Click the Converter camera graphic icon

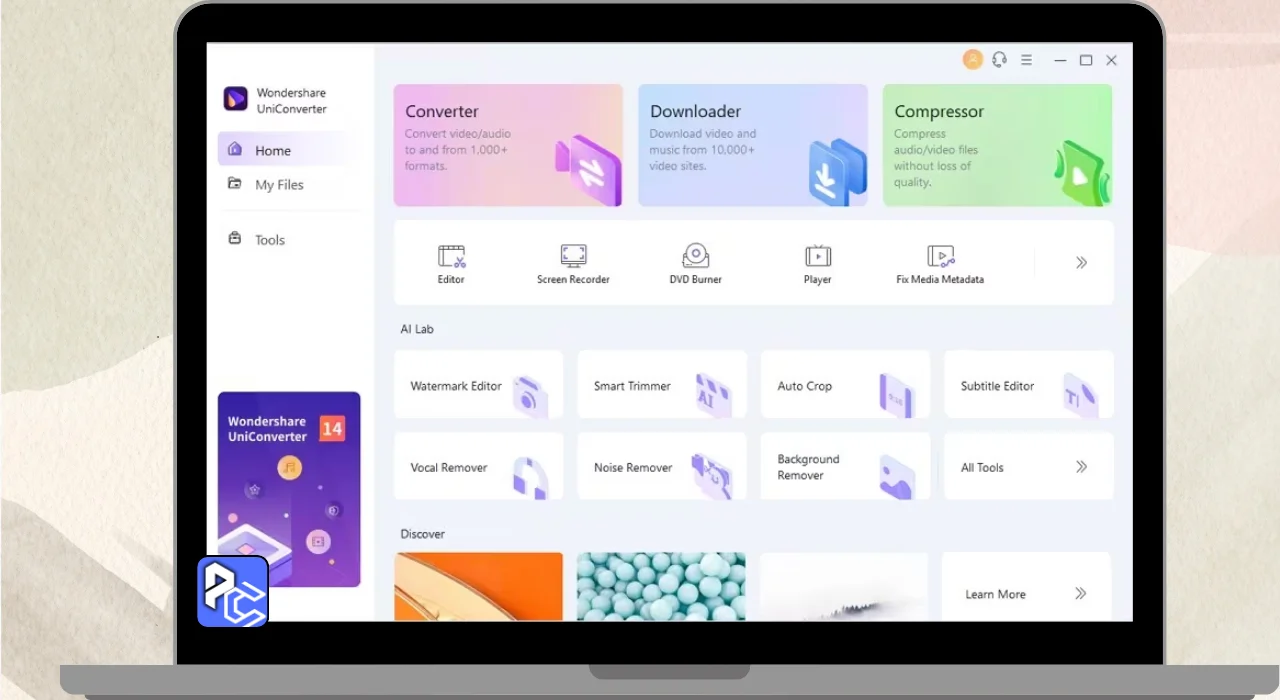[x=588, y=169]
